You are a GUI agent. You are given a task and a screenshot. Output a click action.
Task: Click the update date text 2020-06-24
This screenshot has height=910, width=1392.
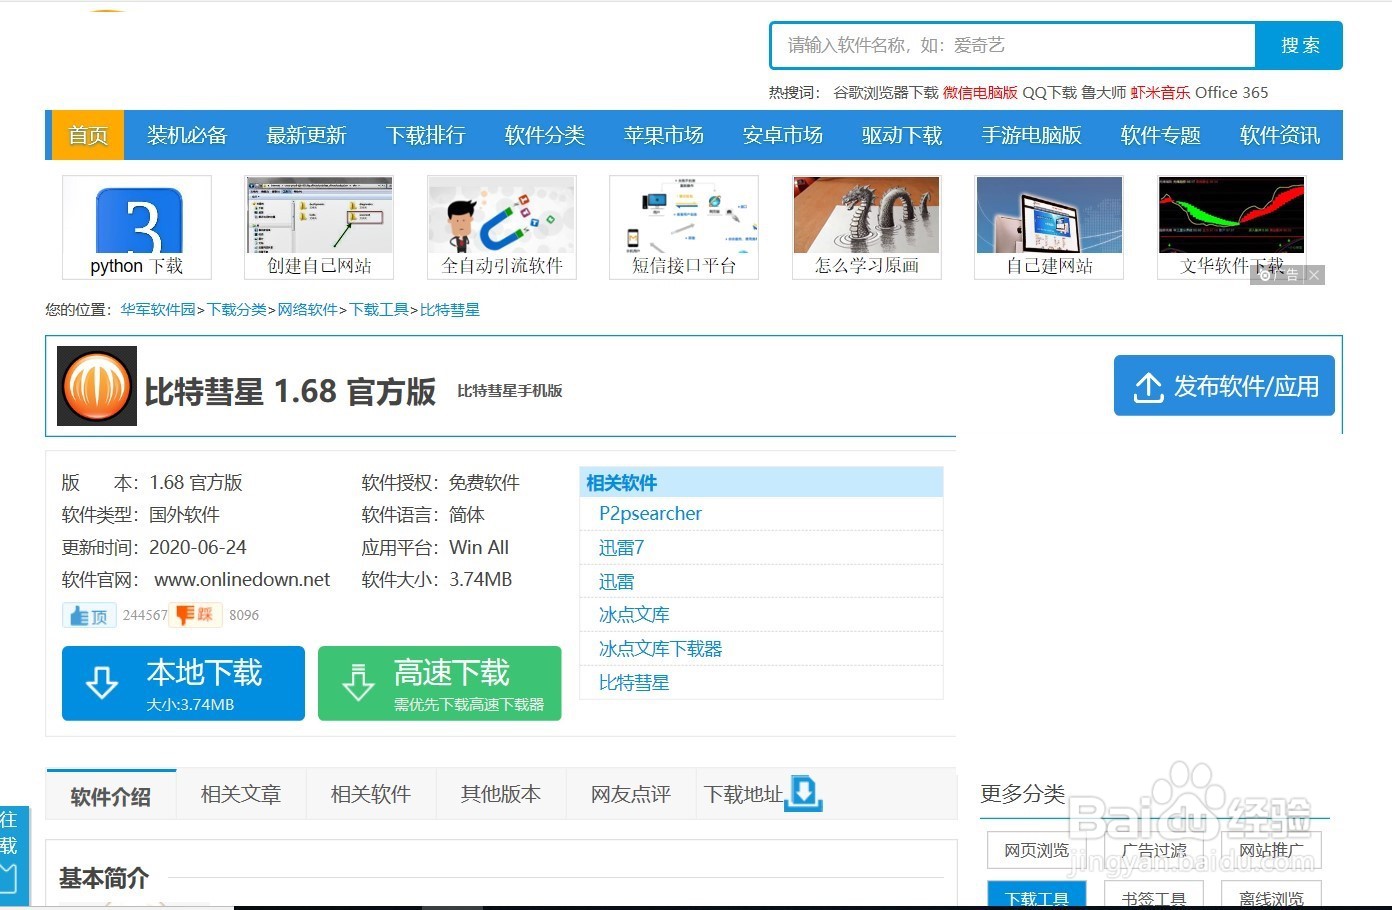pos(198,548)
